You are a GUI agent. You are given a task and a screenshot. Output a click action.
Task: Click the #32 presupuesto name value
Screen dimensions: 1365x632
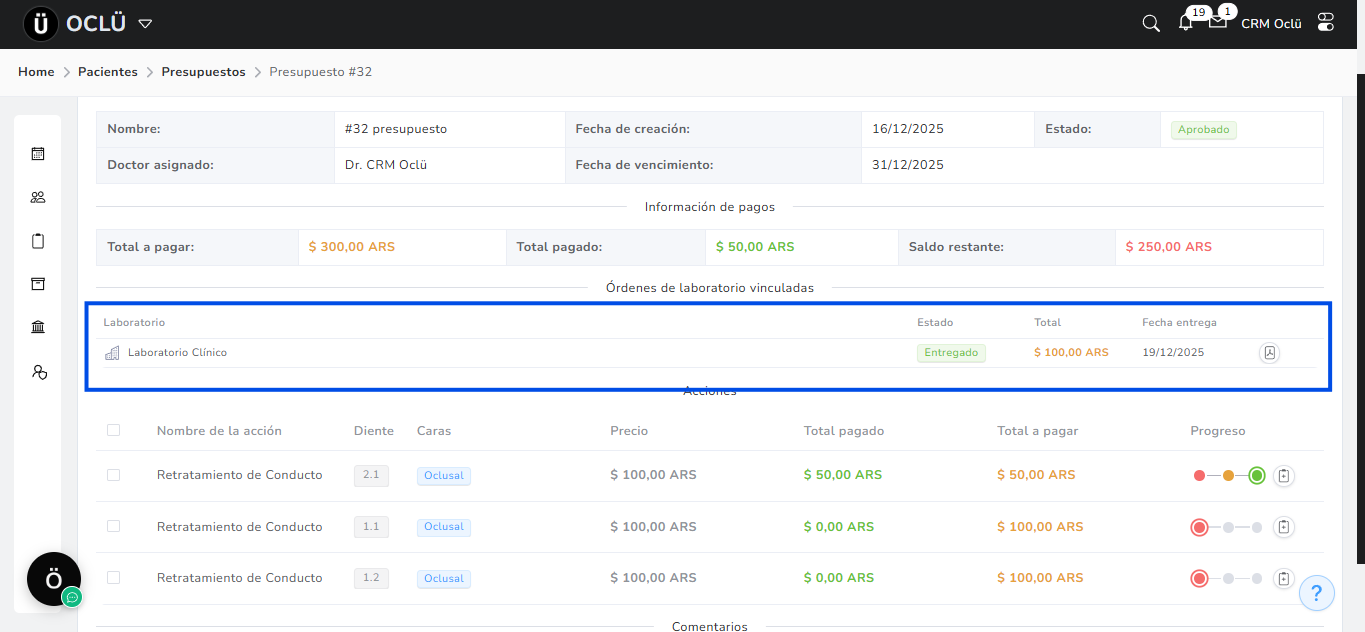[x=396, y=129]
